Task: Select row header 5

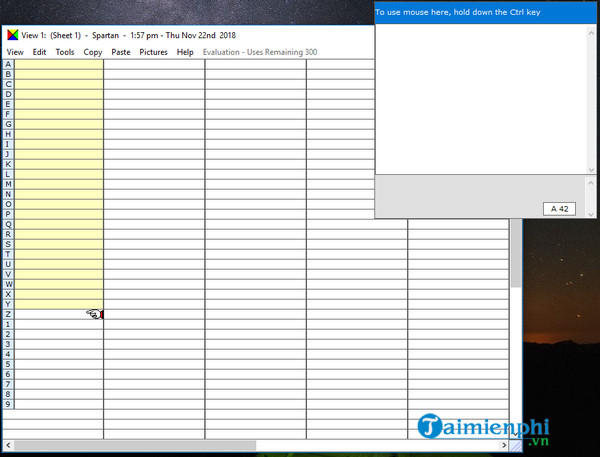Action: tap(9, 364)
